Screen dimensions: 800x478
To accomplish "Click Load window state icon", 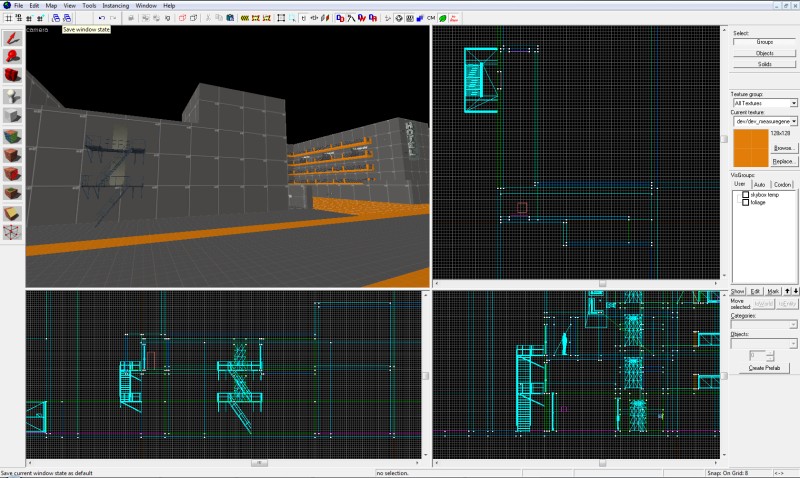I will [56, 18].
